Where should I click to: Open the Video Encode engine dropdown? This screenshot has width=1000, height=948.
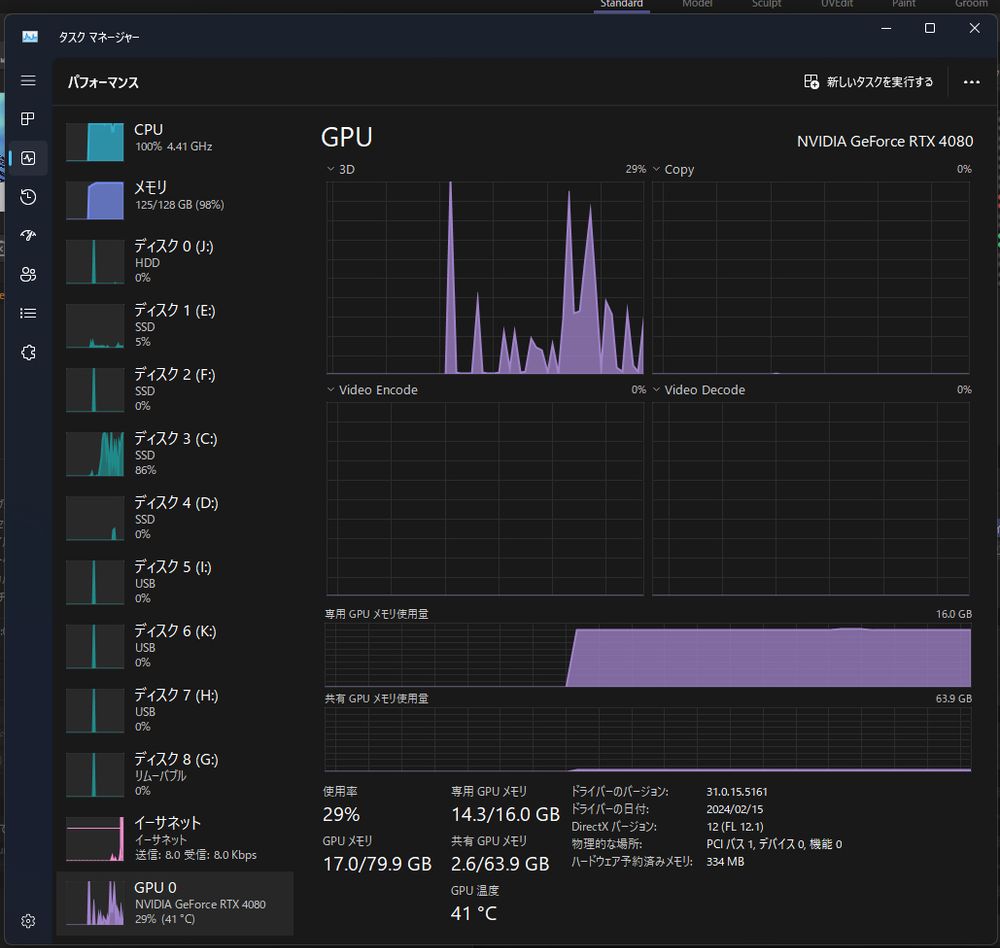coord(372,390)
